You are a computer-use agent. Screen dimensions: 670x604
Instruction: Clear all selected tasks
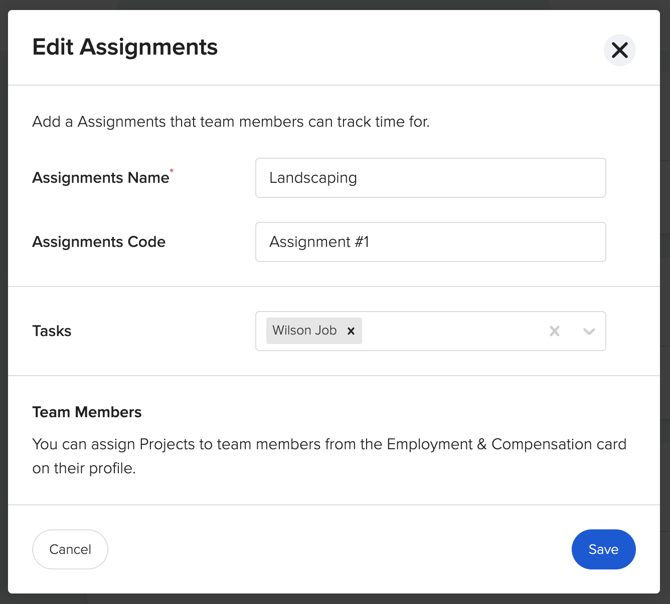pyautogui.click(x=554, y=331)
